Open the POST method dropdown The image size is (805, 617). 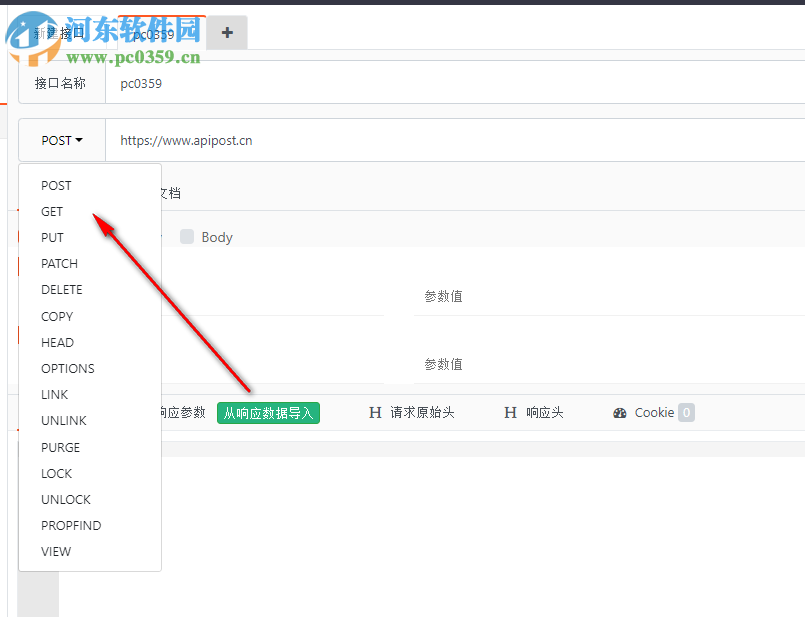pyautogui.click(x=61, y=140)
